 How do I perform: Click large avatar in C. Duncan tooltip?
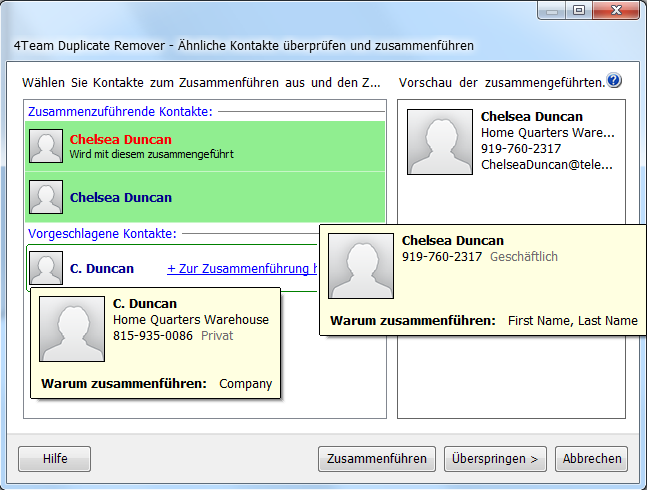click(x=71, y=329)
